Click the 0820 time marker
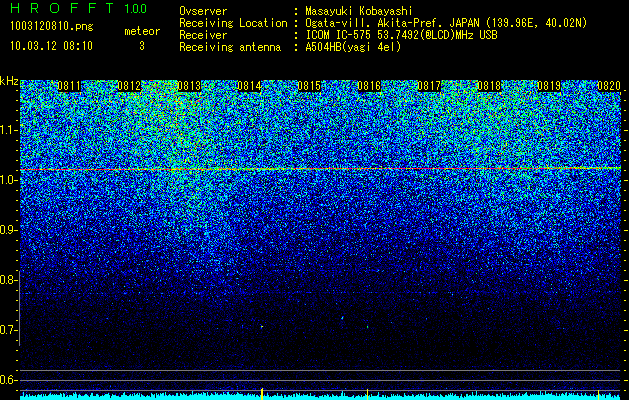The image size is (629, 400). click(609, 86)
